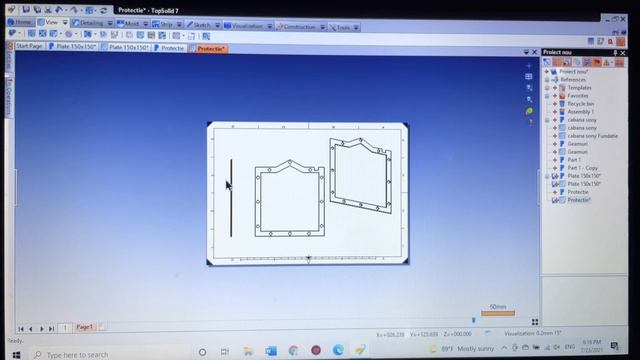
Task: Click the warning triangle icon in Project panel
Action: click(607, 62)
